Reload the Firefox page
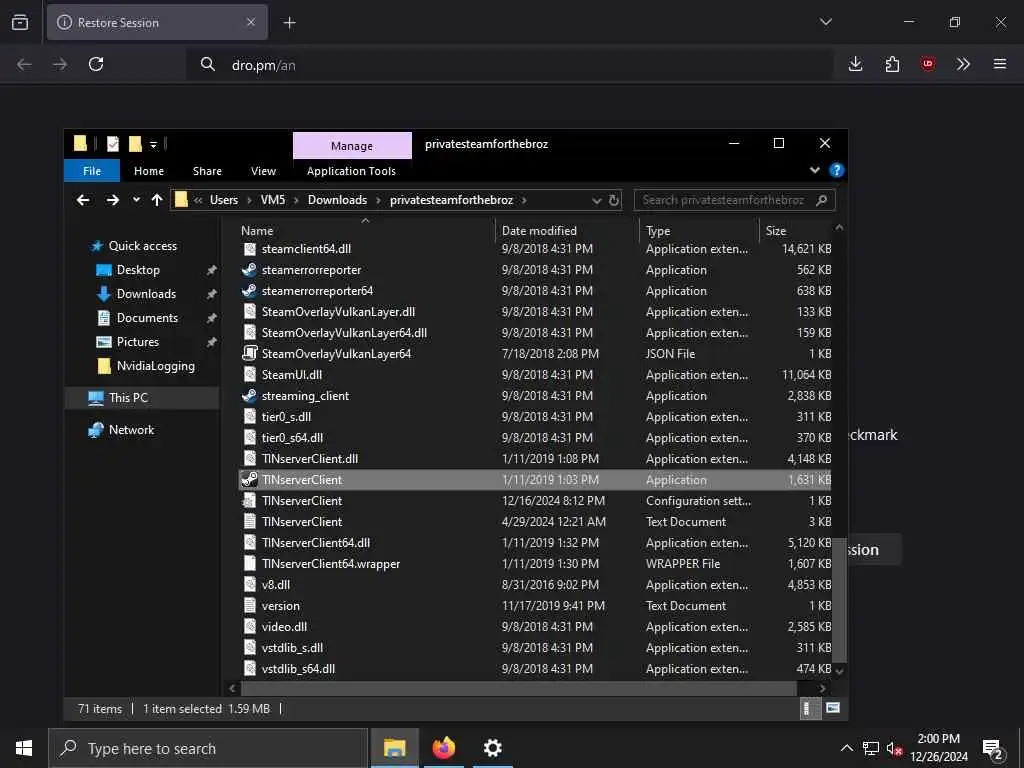The width and height of the screenshot is (1024, 768). pos(96,64)
